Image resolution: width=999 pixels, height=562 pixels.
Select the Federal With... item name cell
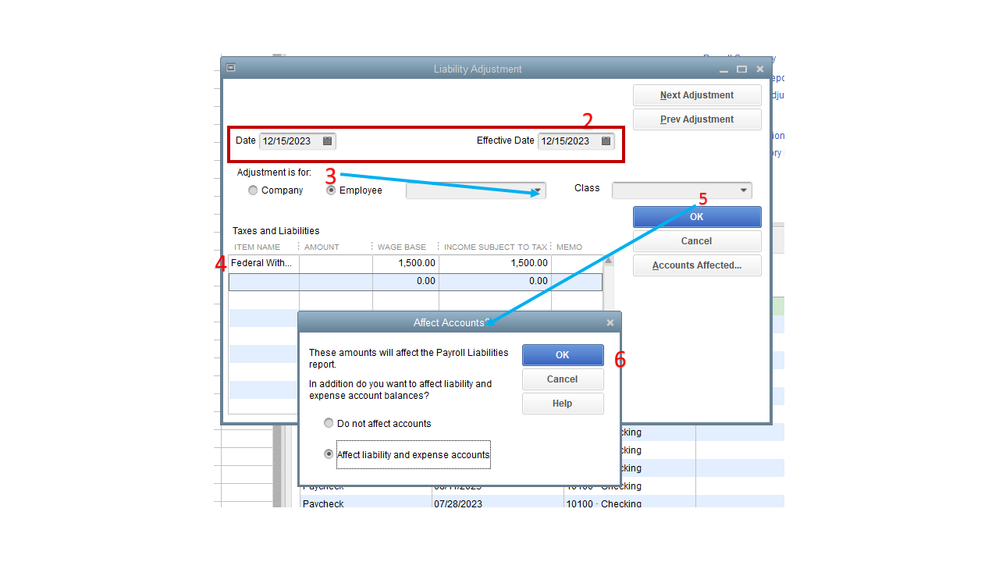tap(264, 263)
